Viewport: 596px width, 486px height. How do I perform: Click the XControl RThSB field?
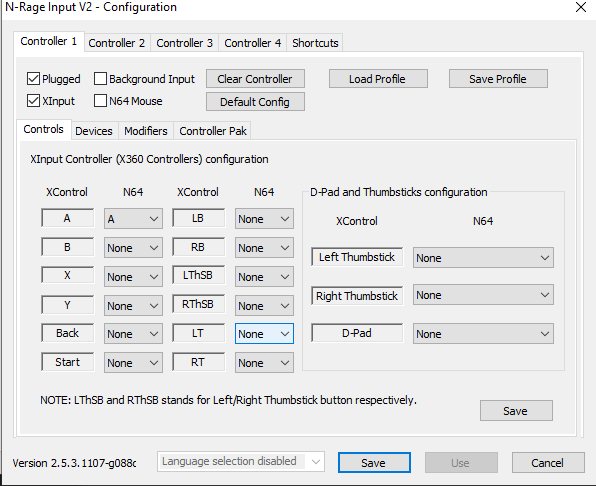click(198, 304)
